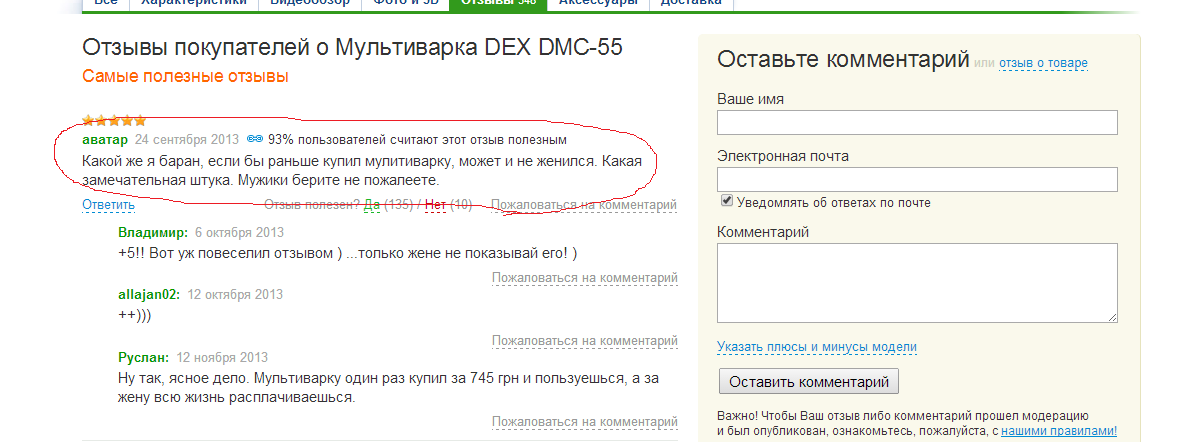
Task: Open the permalink chain icon beside 93%
Action: click(x=255, y=139)
